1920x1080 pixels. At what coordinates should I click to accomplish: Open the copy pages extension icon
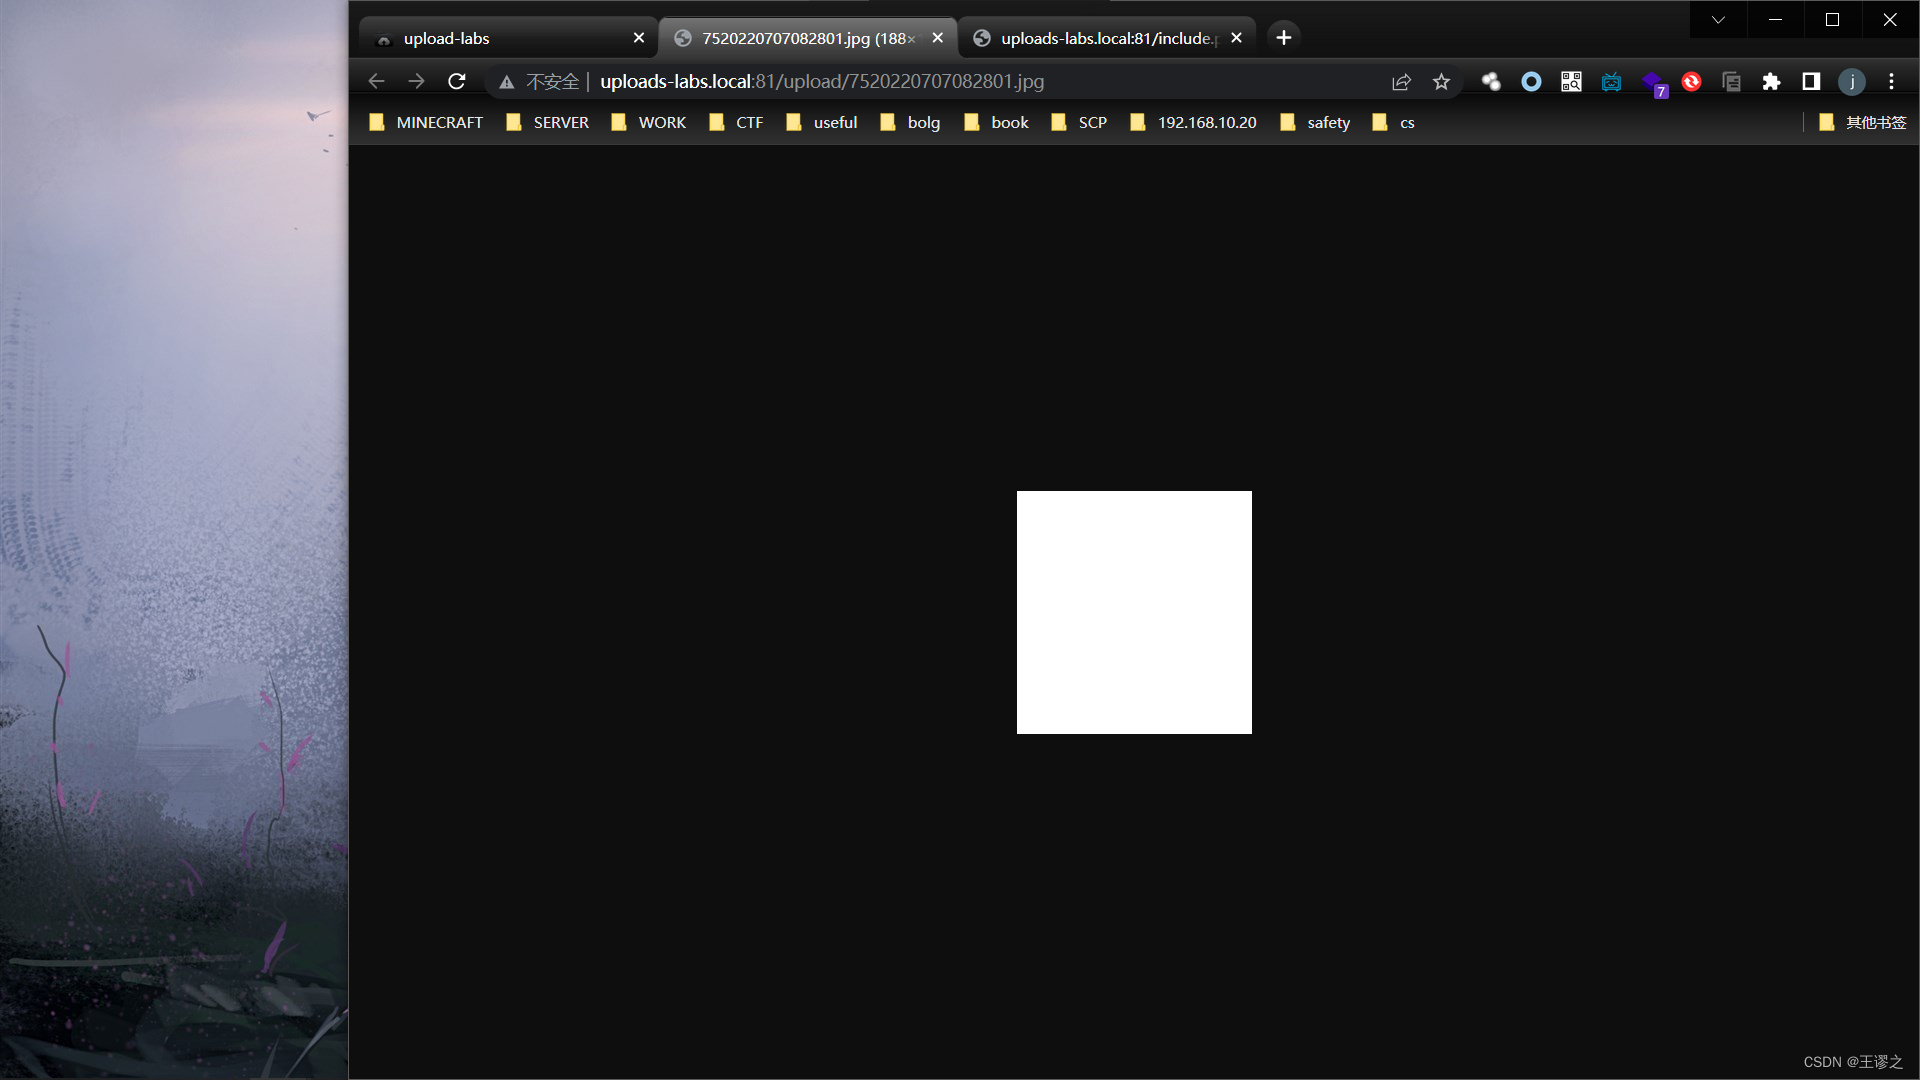pos(1731,82)
